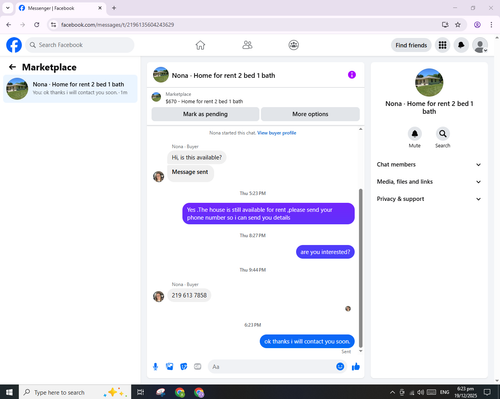Open the taskbar clock and date
500x399 pixels.
point(465,392)
